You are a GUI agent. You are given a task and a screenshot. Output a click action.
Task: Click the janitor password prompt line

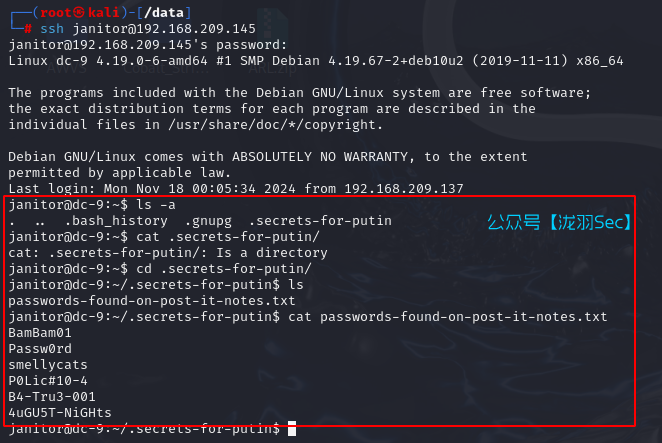tap(147, 45)
